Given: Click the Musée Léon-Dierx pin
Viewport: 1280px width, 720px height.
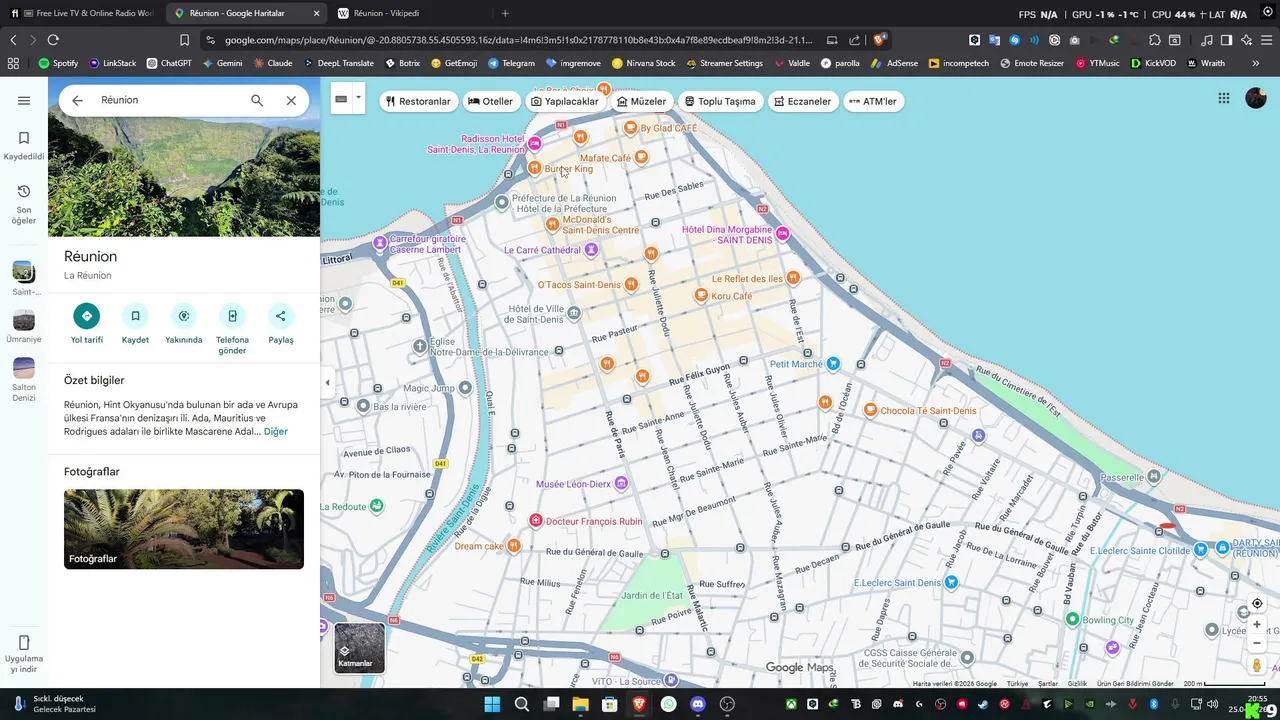Looking at the screenshot, I should pyautogui.click(x=621, y=484).
